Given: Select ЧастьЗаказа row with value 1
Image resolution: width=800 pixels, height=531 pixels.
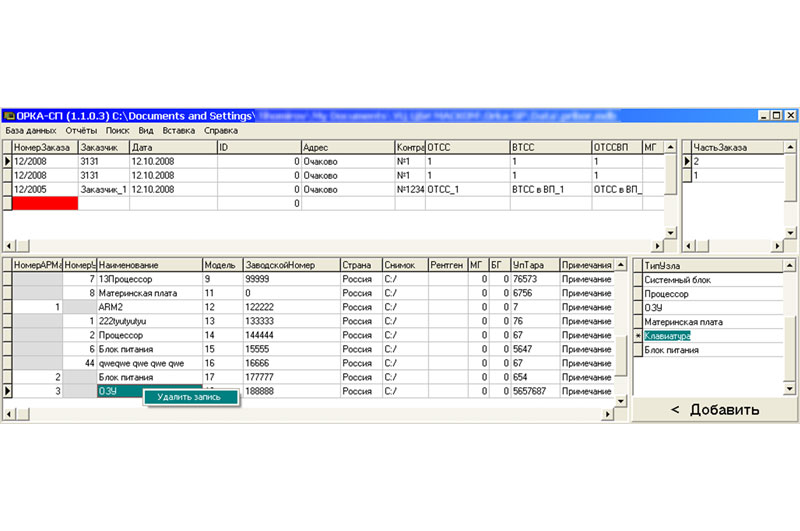Looking at the screenshot, I should pyautogui.click(x=737, y=175).
